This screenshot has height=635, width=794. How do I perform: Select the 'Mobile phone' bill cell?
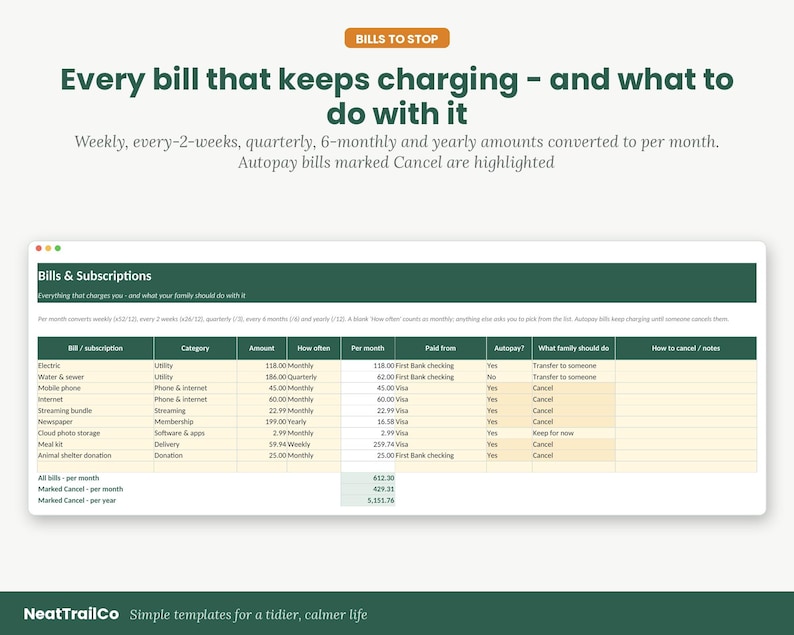tap(95, 388)
